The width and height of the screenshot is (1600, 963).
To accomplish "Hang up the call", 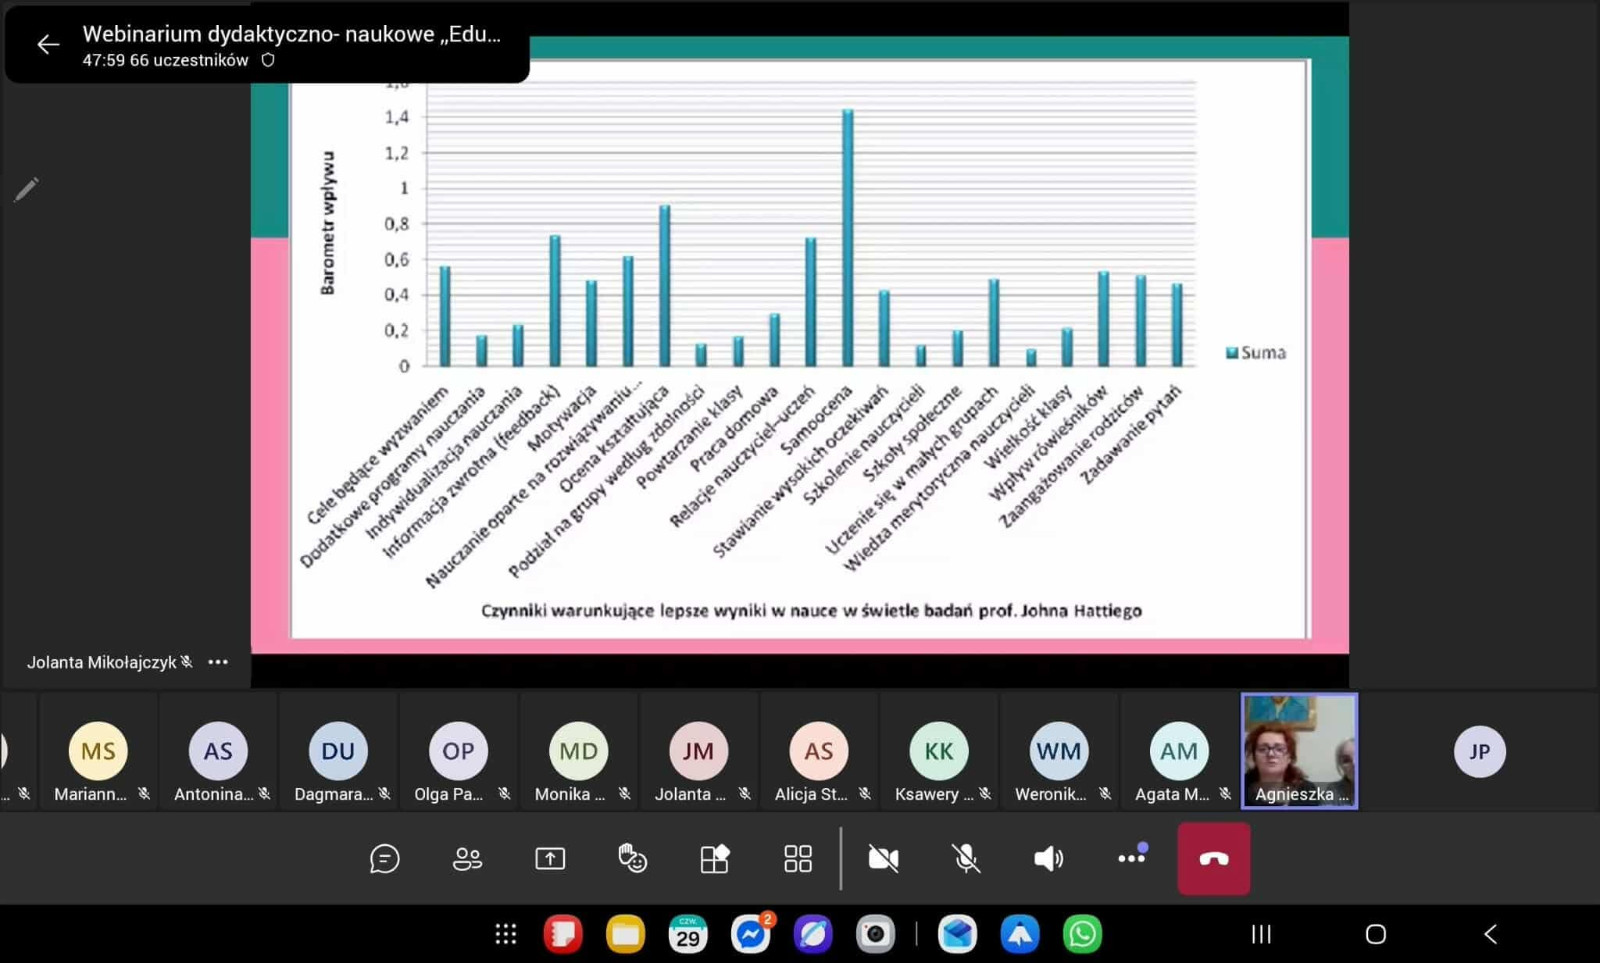I will (1213, 859).
